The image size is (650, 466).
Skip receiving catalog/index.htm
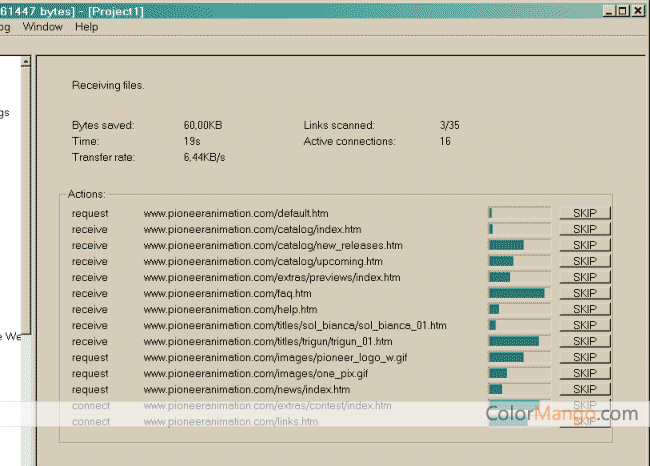(x=584, y=229)
